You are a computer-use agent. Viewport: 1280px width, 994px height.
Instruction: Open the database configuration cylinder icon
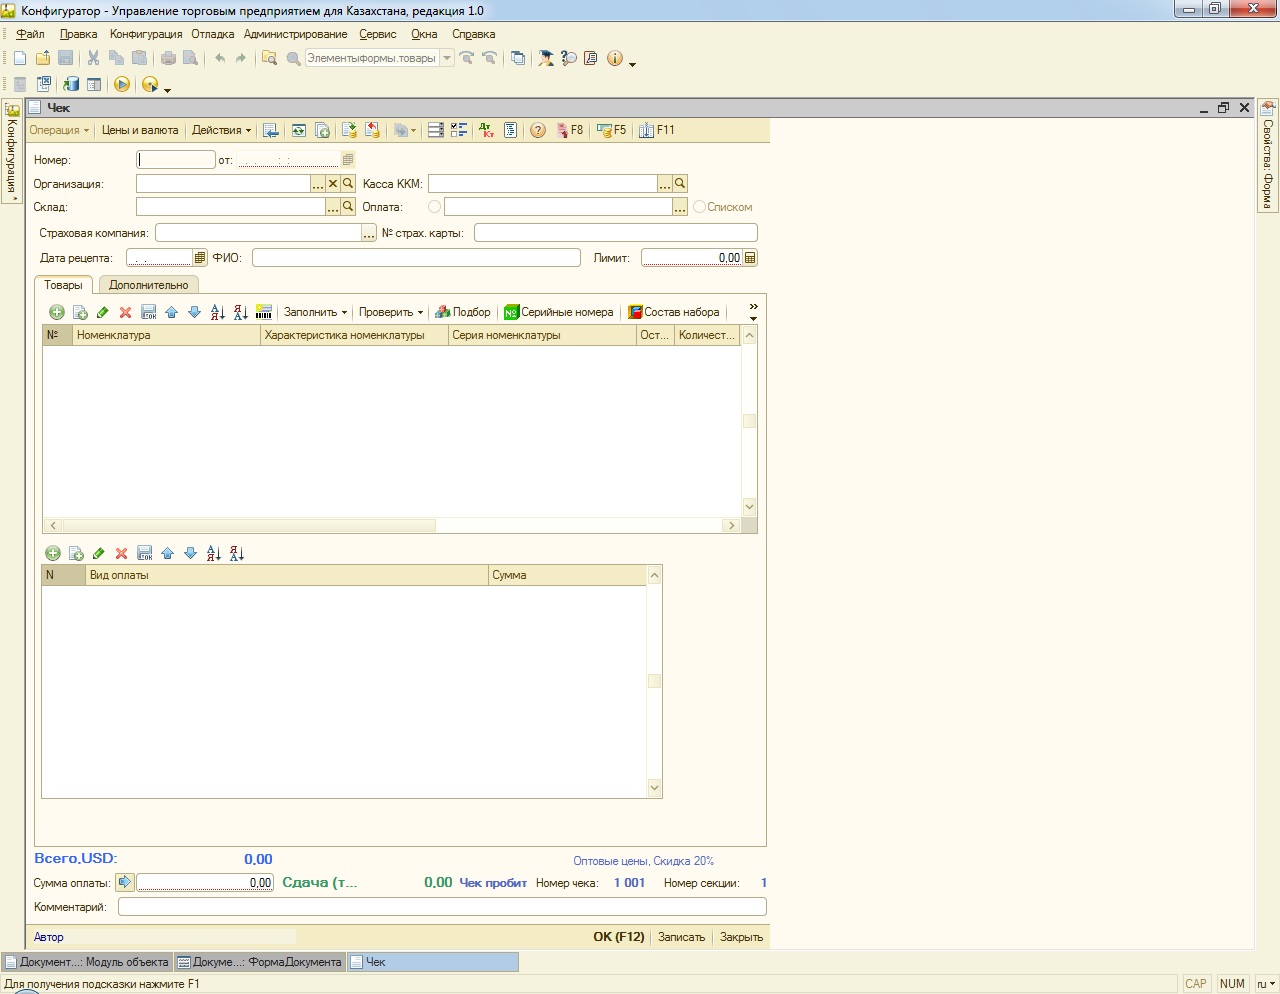(x=72, y=84)
